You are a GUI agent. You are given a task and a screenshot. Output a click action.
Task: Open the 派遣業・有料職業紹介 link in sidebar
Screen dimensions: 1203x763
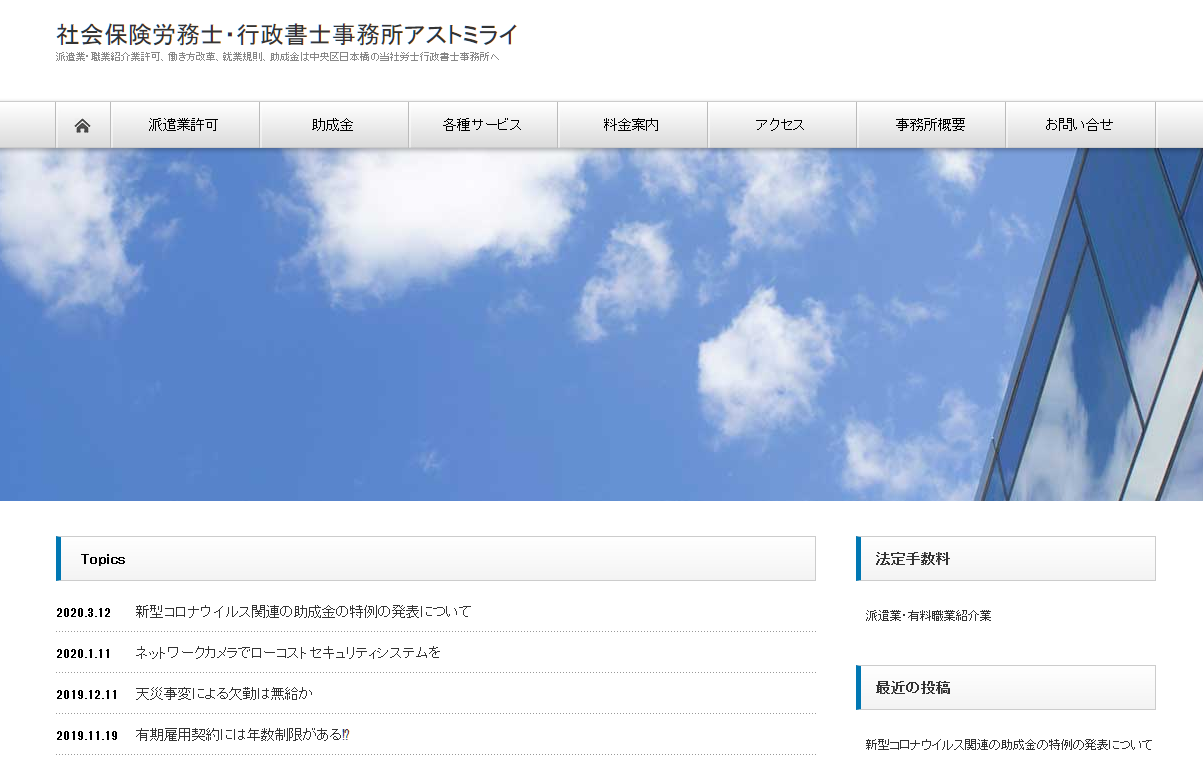(919, 617)
